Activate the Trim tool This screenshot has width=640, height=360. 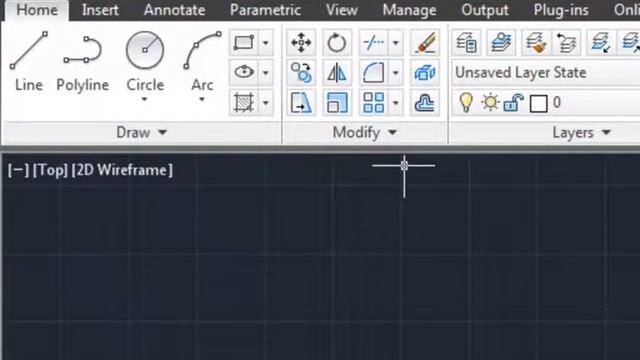pyautogui.click(x=373, y=42)
